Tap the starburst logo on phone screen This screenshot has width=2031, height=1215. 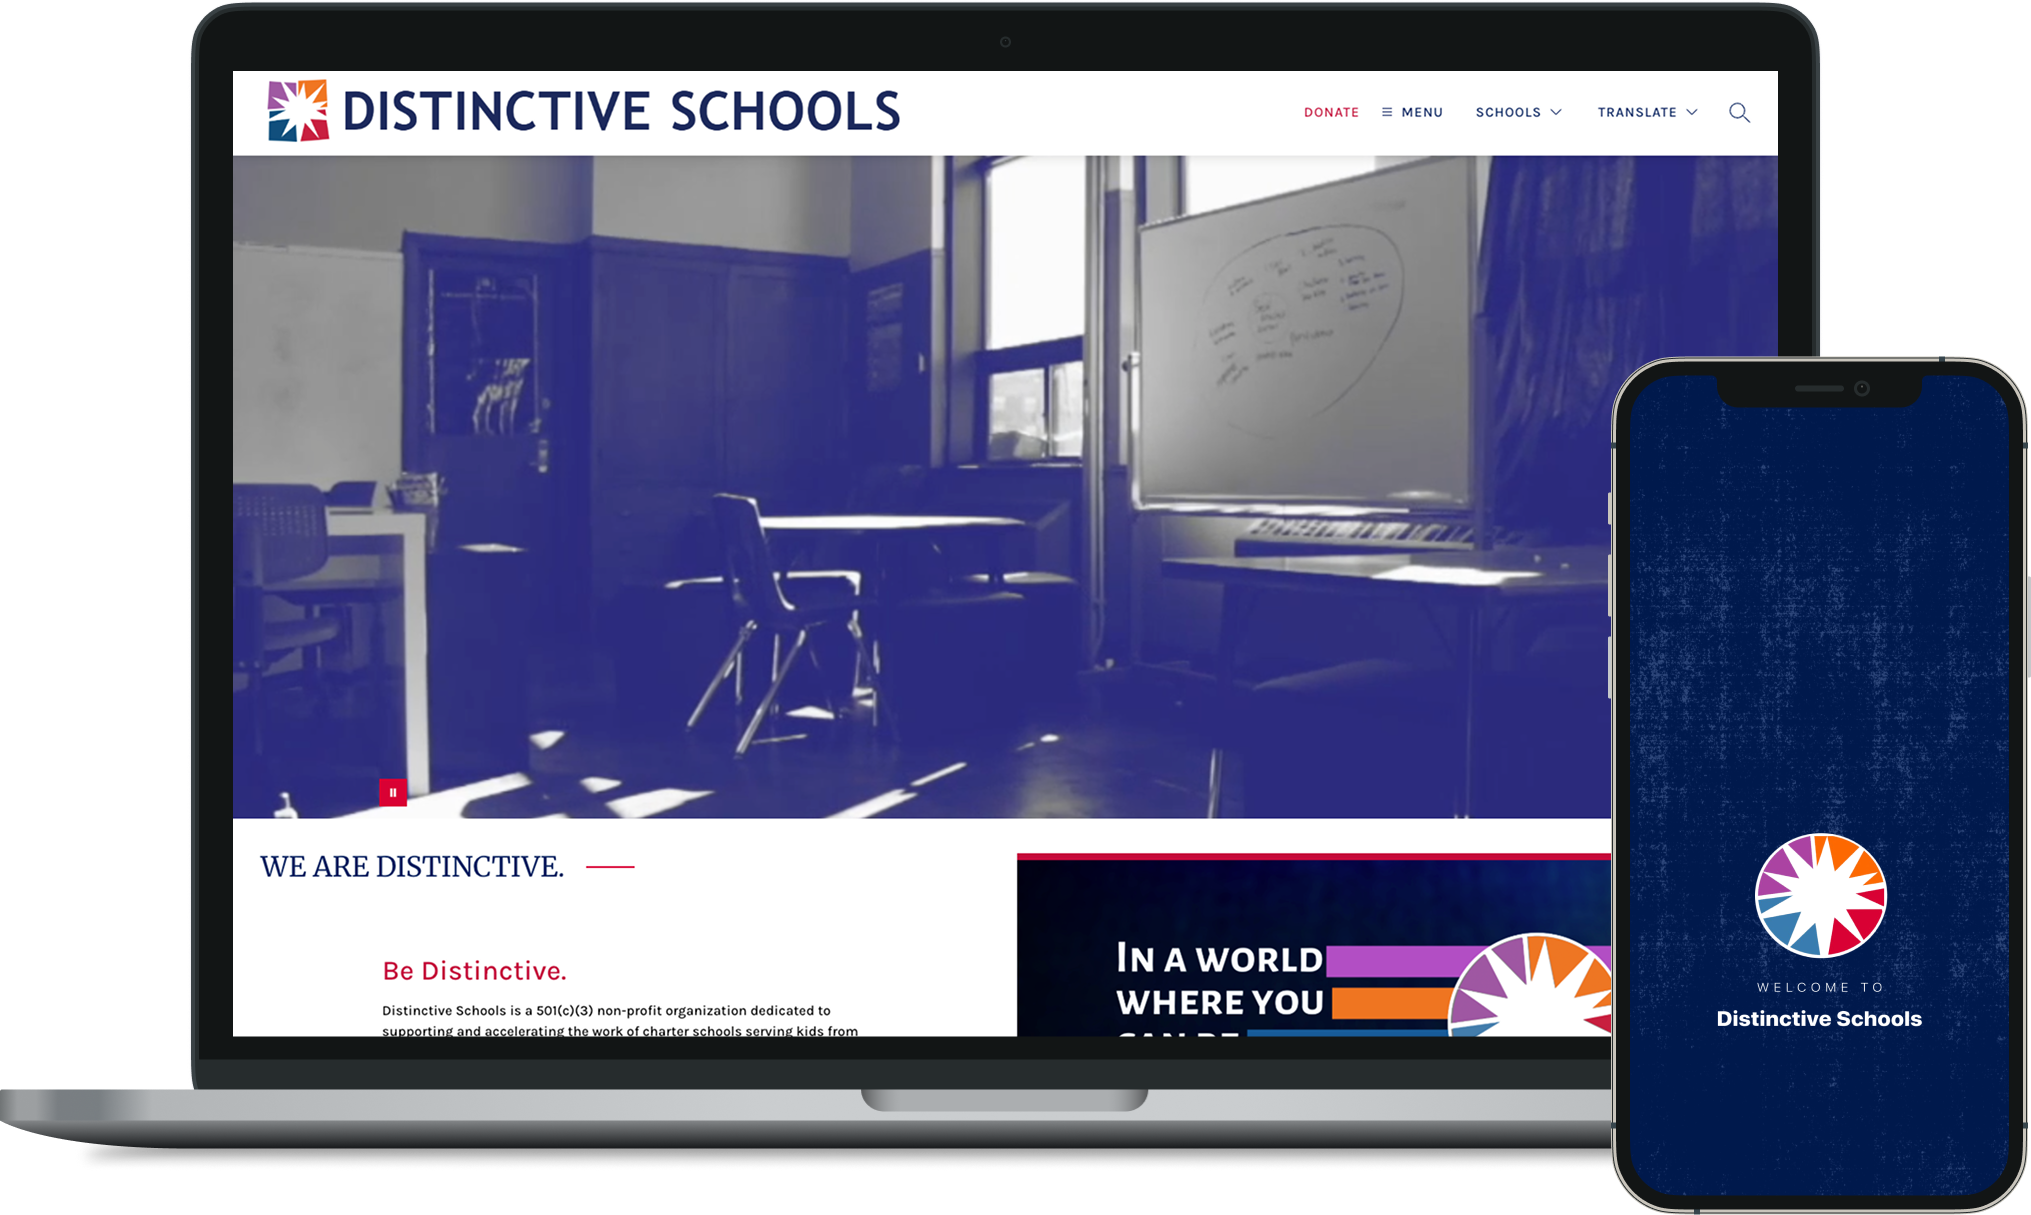(x=1820, y=895)
